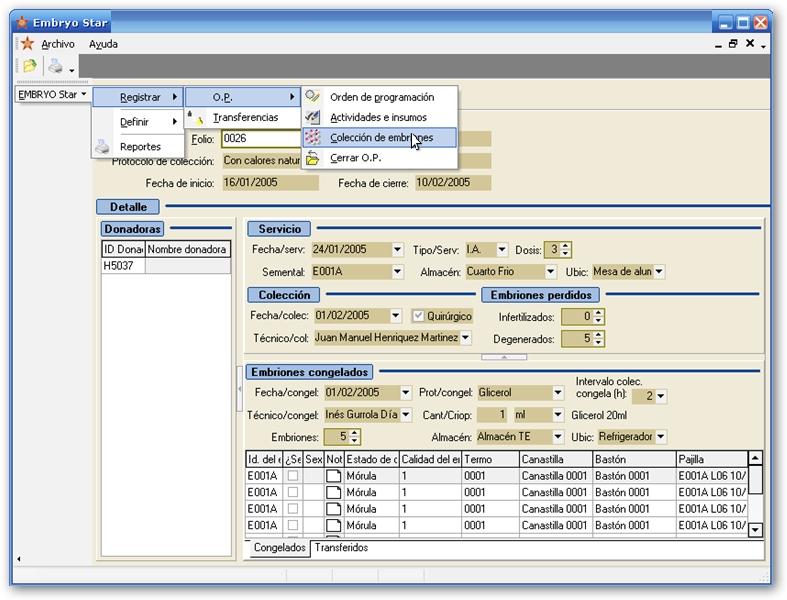
Task: Expand the Semental dropdown
Action: click(397, 272)
